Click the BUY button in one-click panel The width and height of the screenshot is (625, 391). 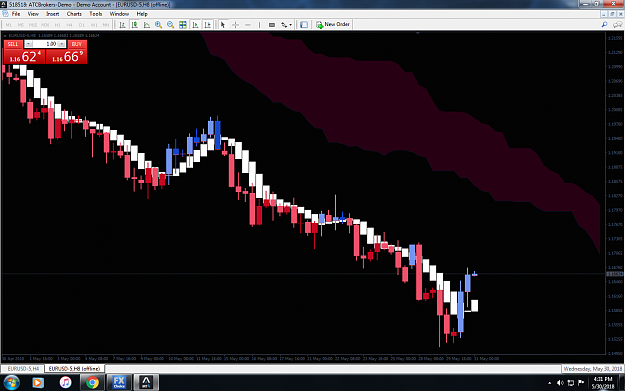coord(77,44)
